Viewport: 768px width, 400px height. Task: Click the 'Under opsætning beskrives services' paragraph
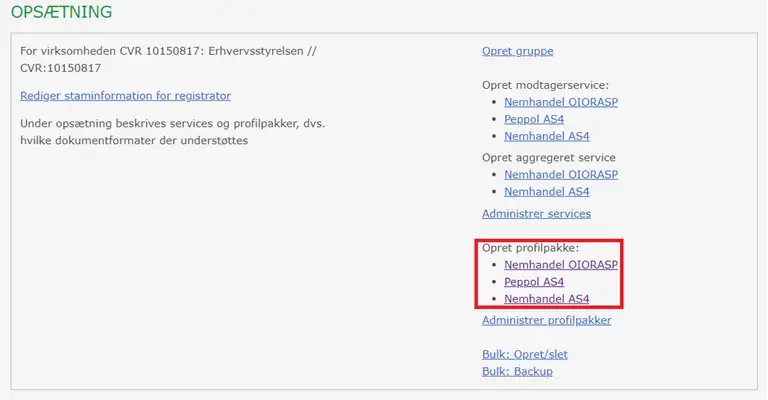[172, 132]
